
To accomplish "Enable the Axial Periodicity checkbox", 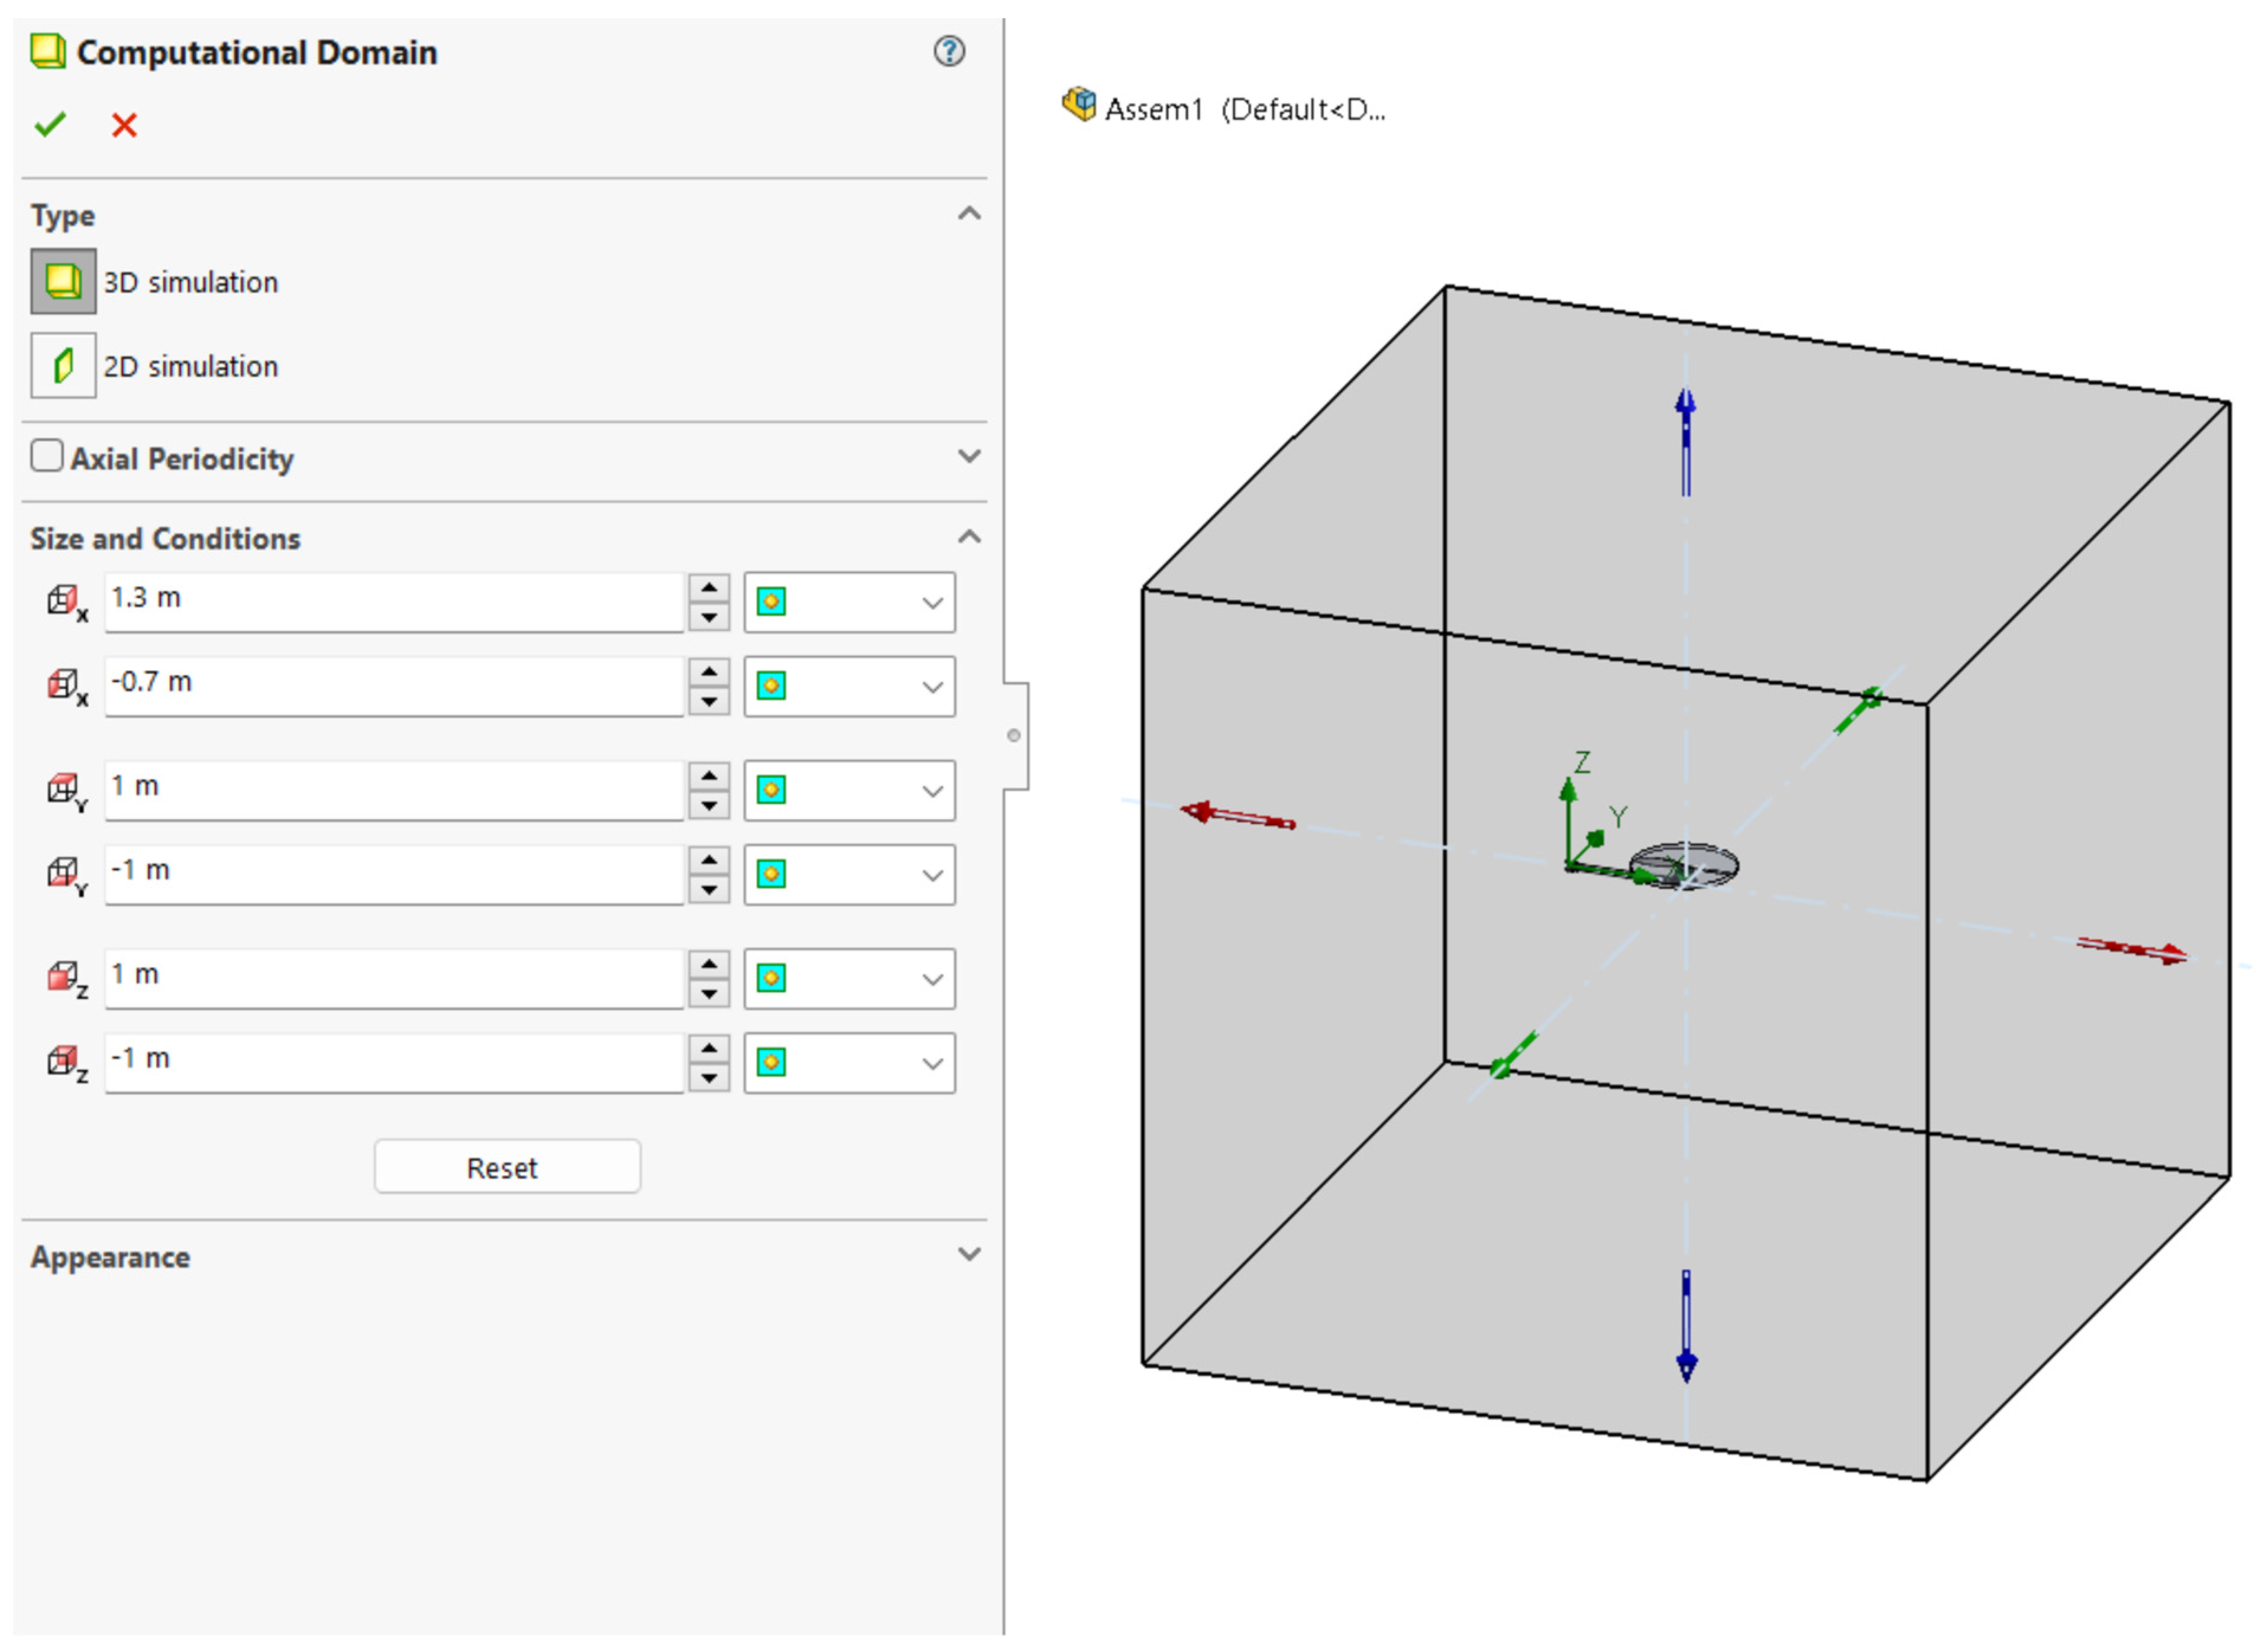I will (46, 456).
